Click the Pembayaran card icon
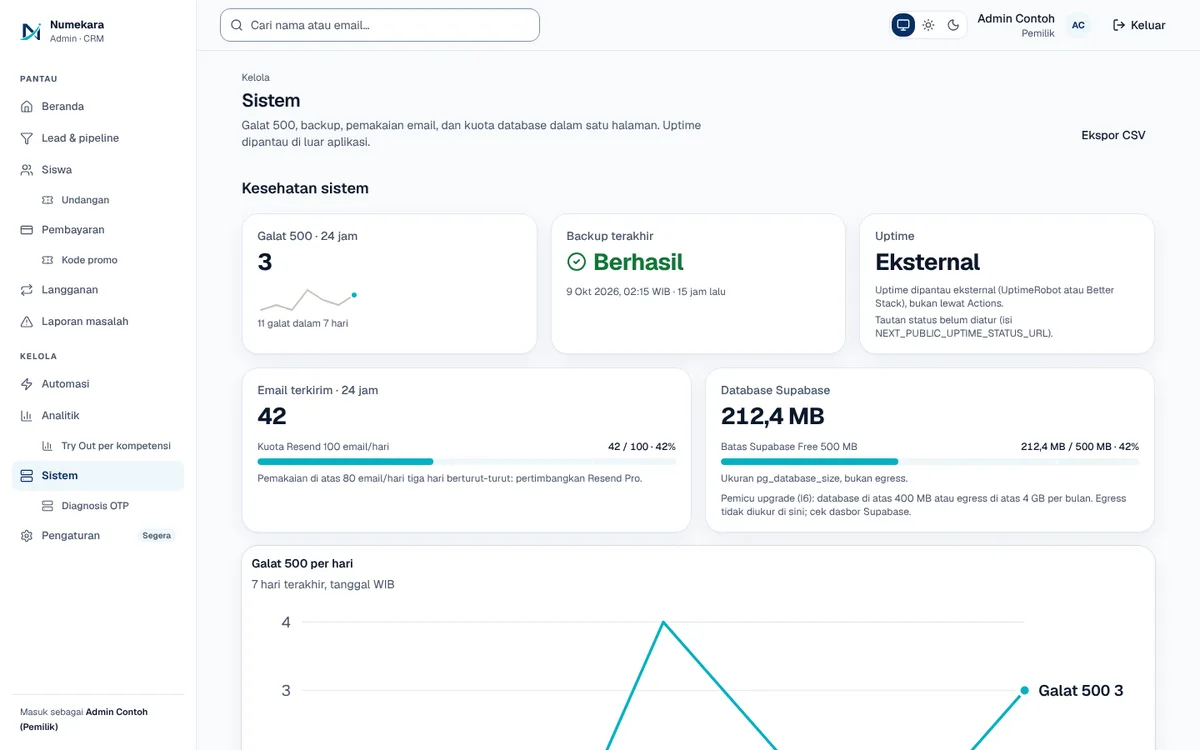 tap(27, 230)
